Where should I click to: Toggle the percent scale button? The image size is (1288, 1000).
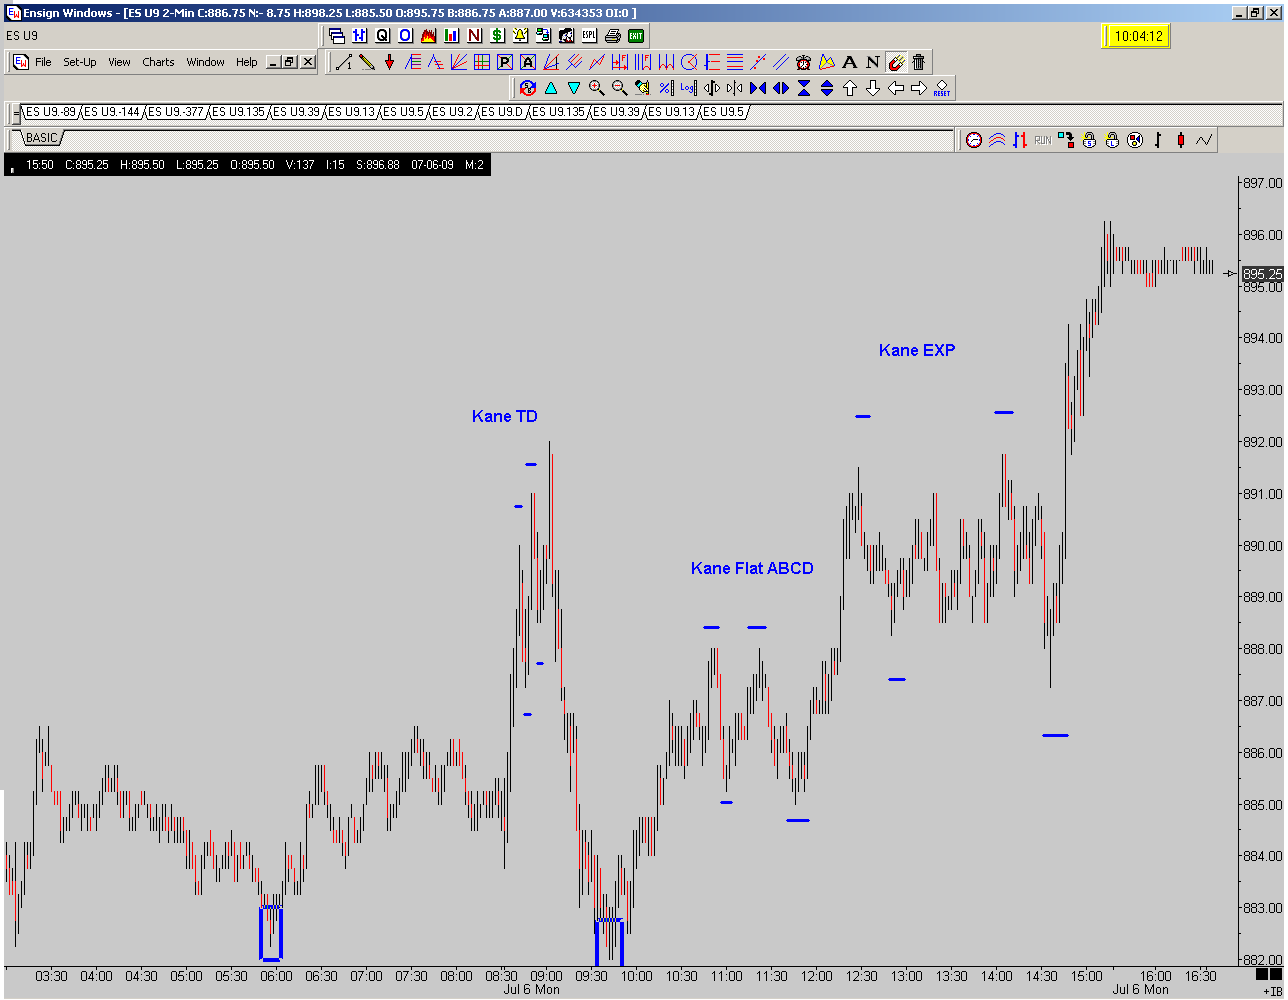(666, 88)
